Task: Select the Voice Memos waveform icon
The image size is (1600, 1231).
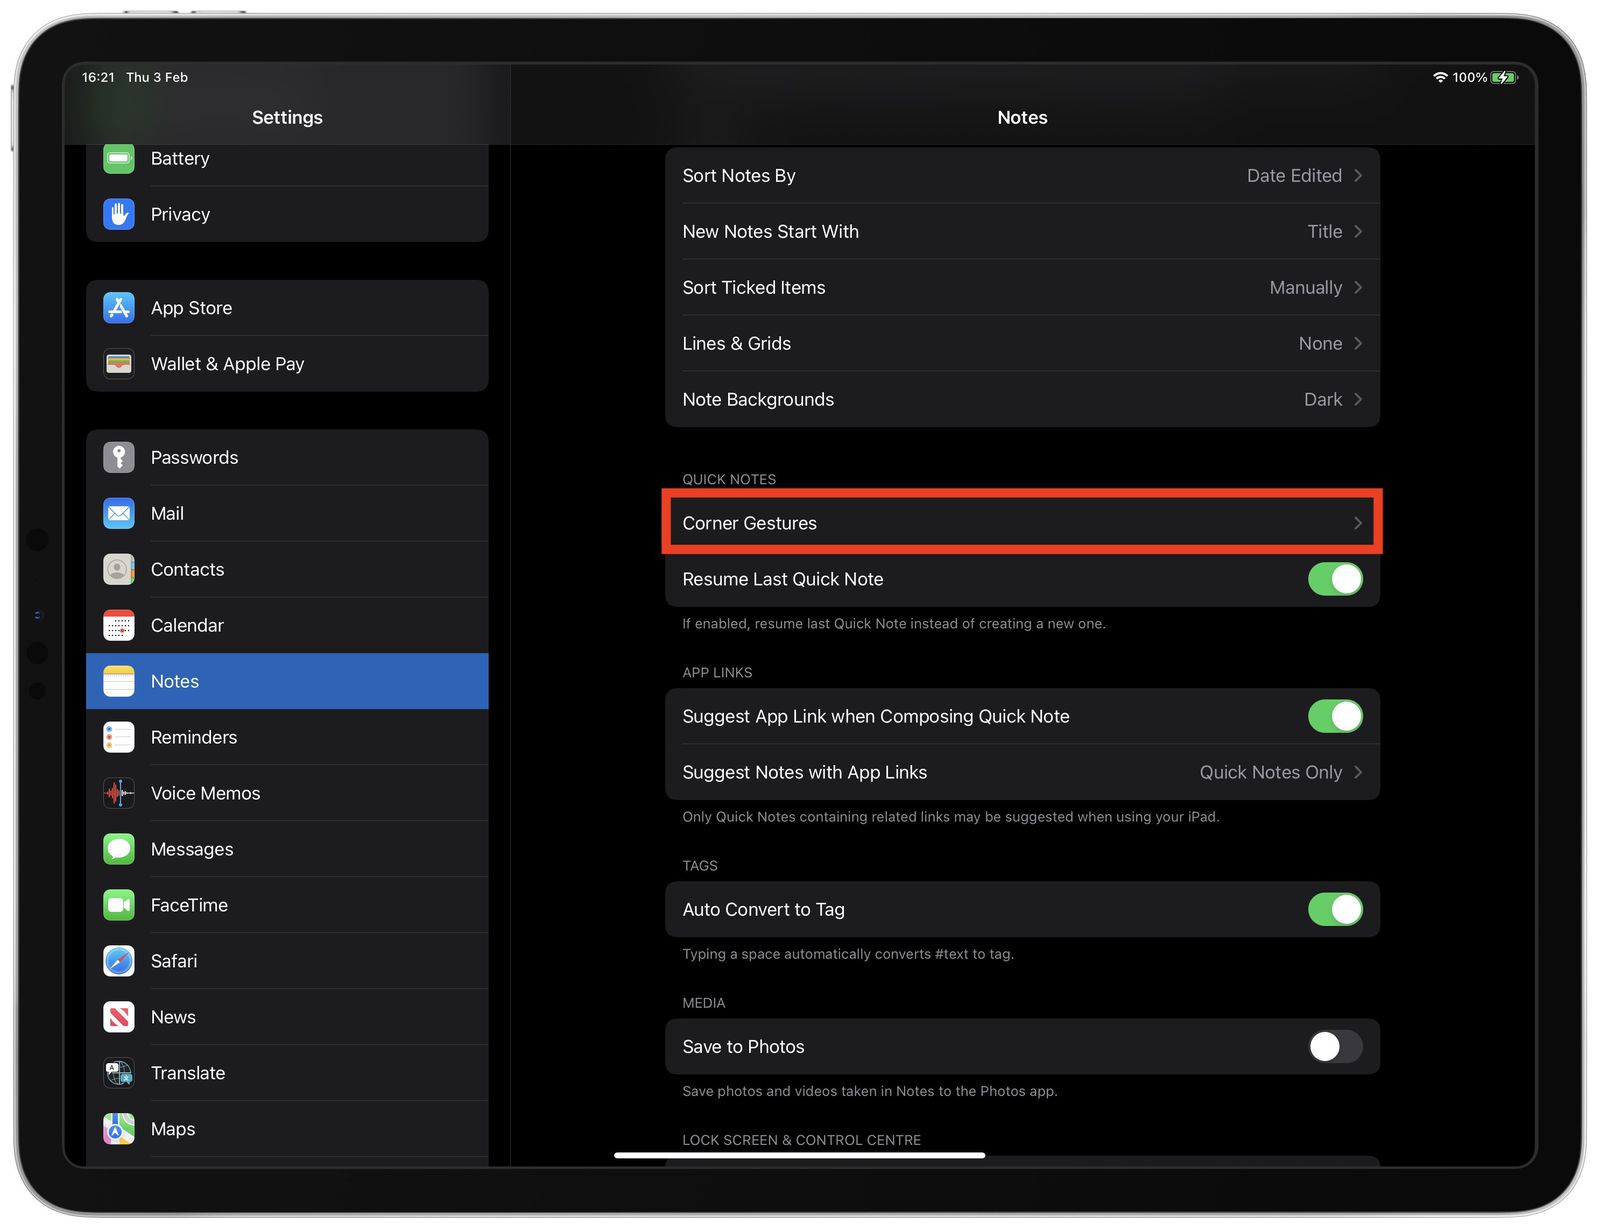Action: (x=119, y=793)
